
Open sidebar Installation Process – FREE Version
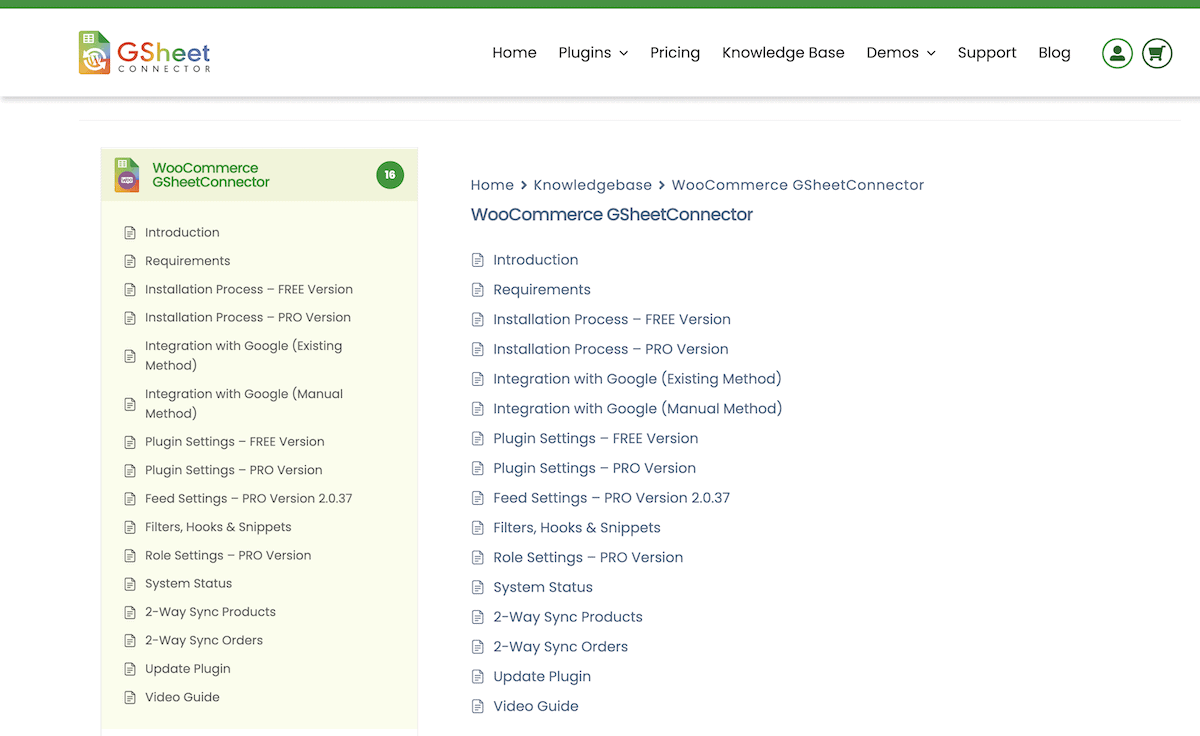[249, 290]
